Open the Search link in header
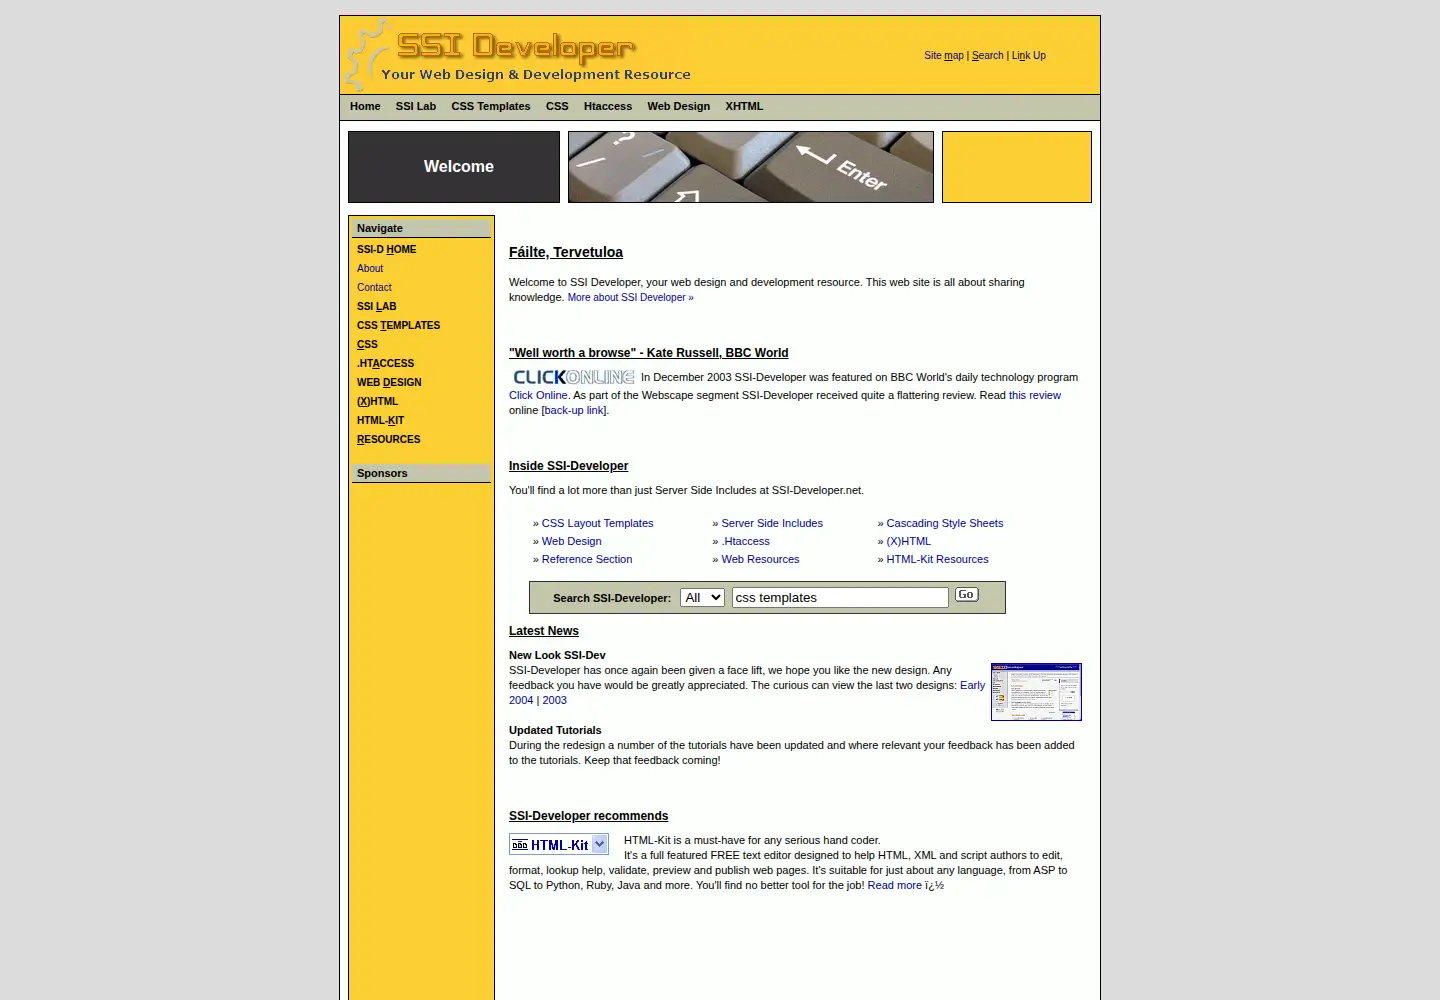This screenshot has width=1440, height=1000. (988, 56)
